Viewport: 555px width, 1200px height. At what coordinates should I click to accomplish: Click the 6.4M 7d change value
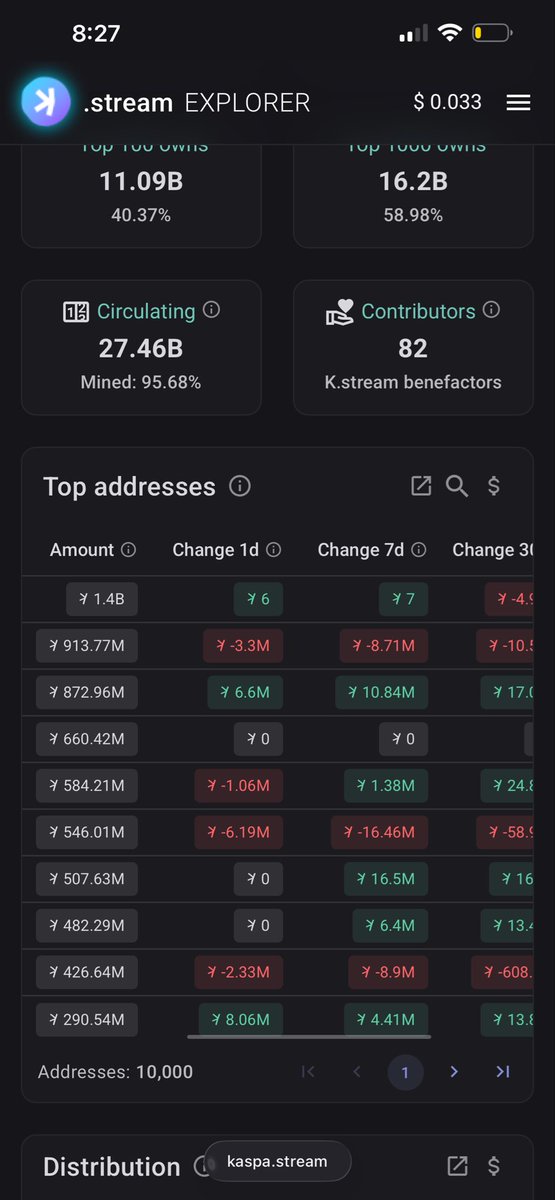(x=391, y=926)
